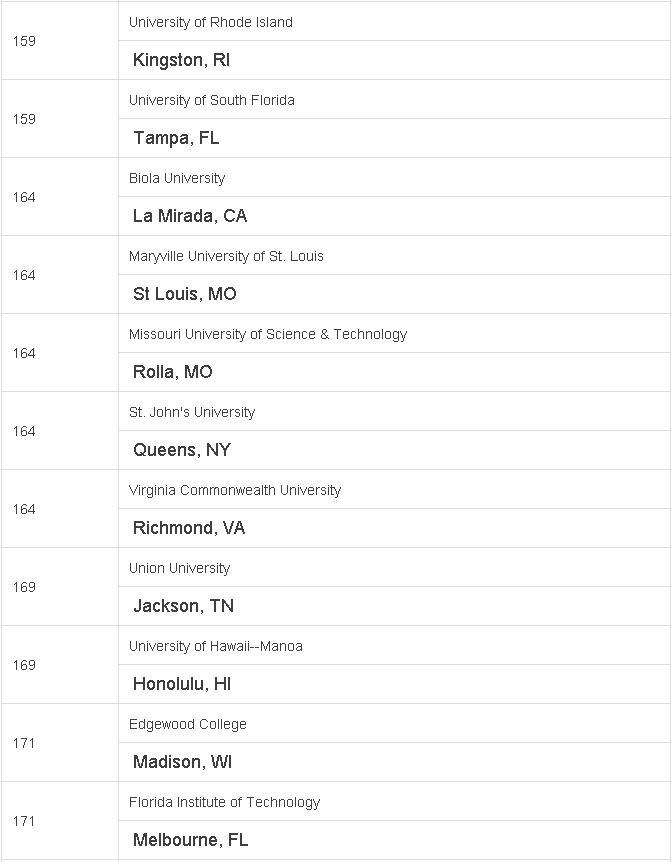Click the Honolulu, HI location text
672x862 pixels.
[181, 684]
